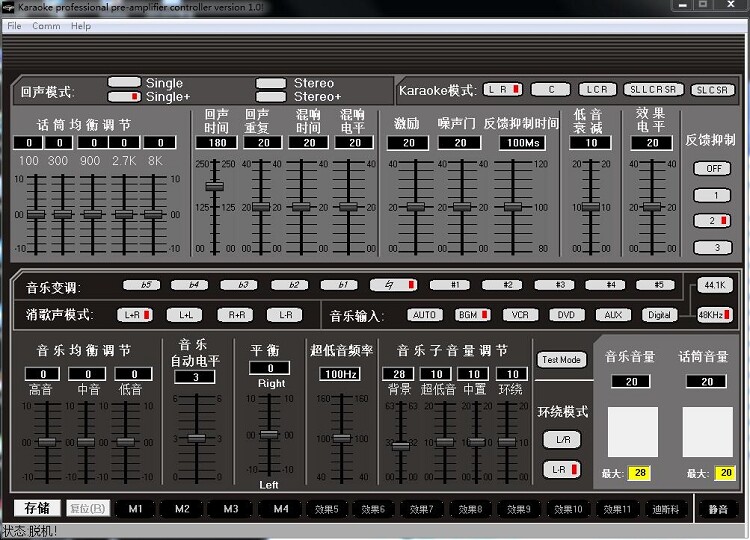Choose L R Karaoke mode
Image resolution: width=750 pixels, height=540 pixels.
[503, 89]
